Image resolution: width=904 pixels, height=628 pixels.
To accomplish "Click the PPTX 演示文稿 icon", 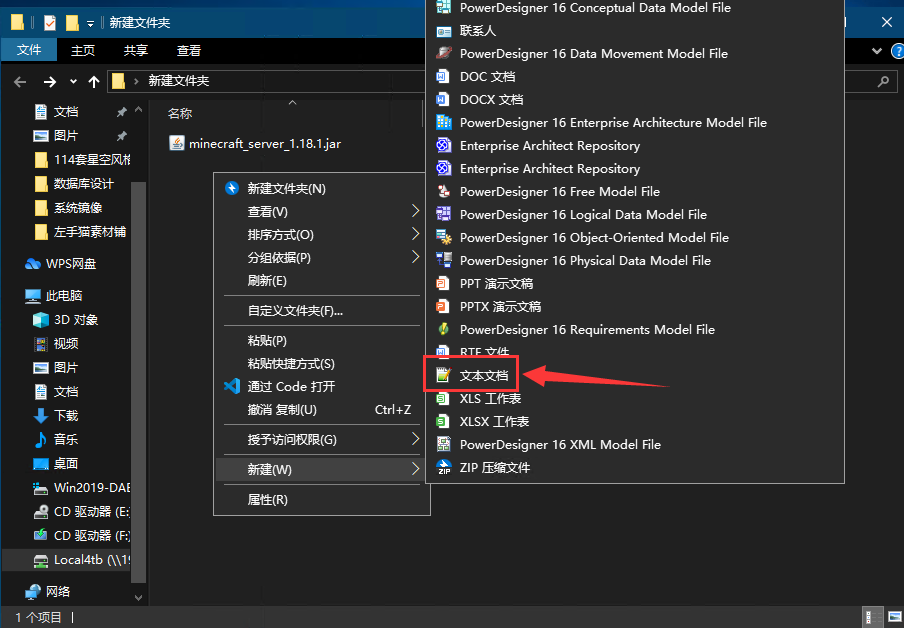I will click(442, 307).
